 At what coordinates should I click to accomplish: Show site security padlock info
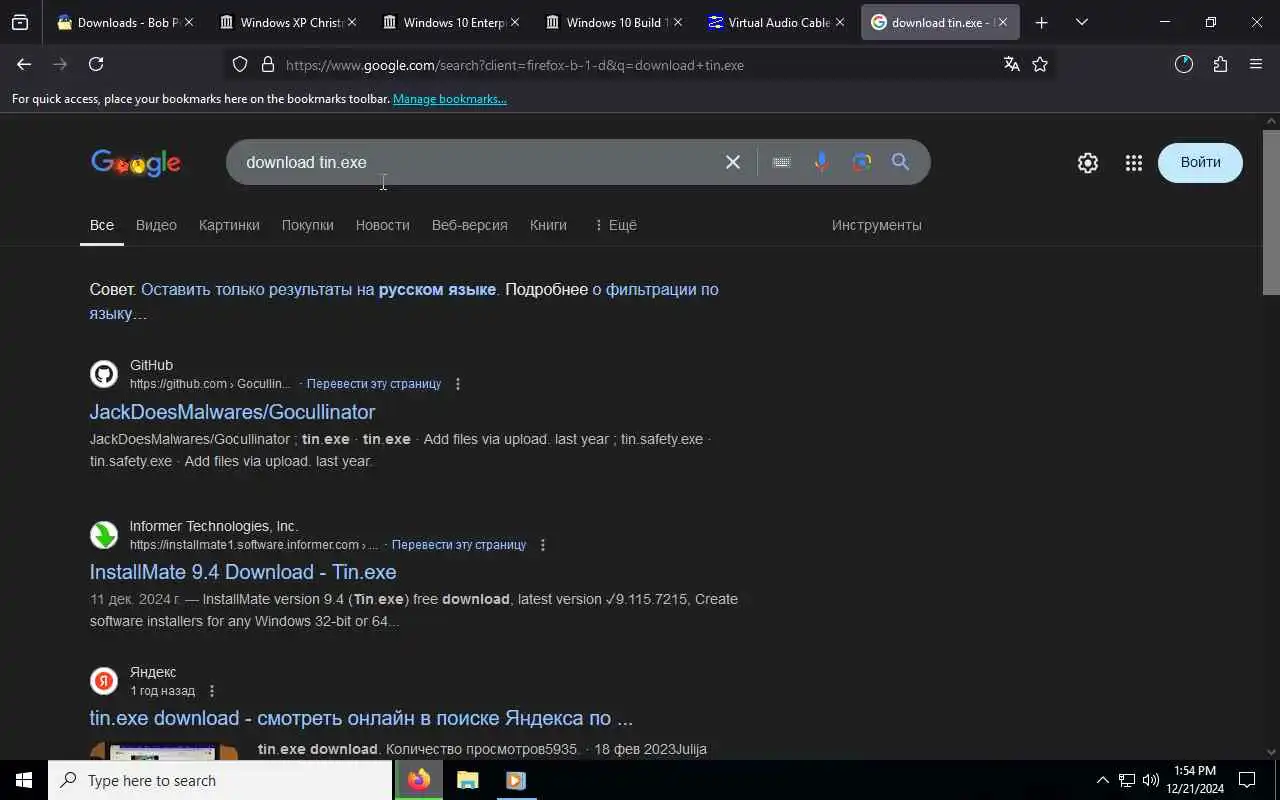[x=267, y=65]
